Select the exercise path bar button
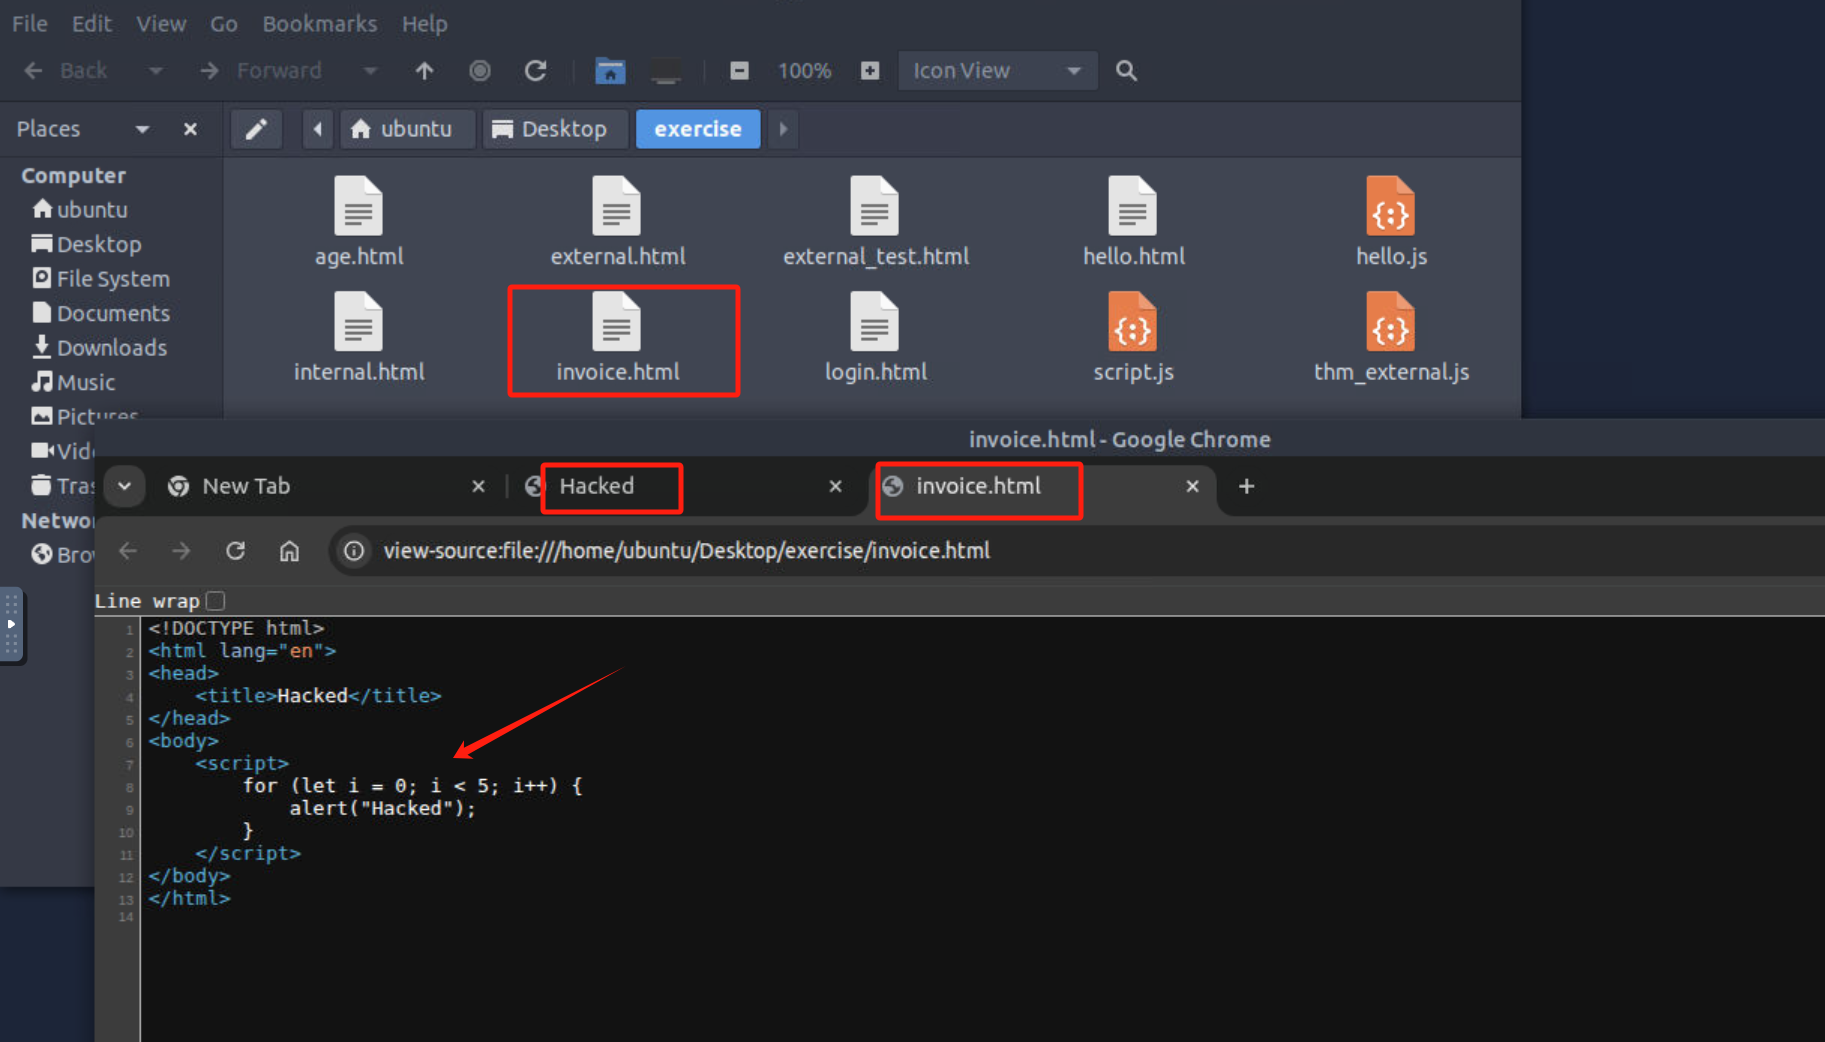This screenshot has height=1042, width=1825. point(698,129)
